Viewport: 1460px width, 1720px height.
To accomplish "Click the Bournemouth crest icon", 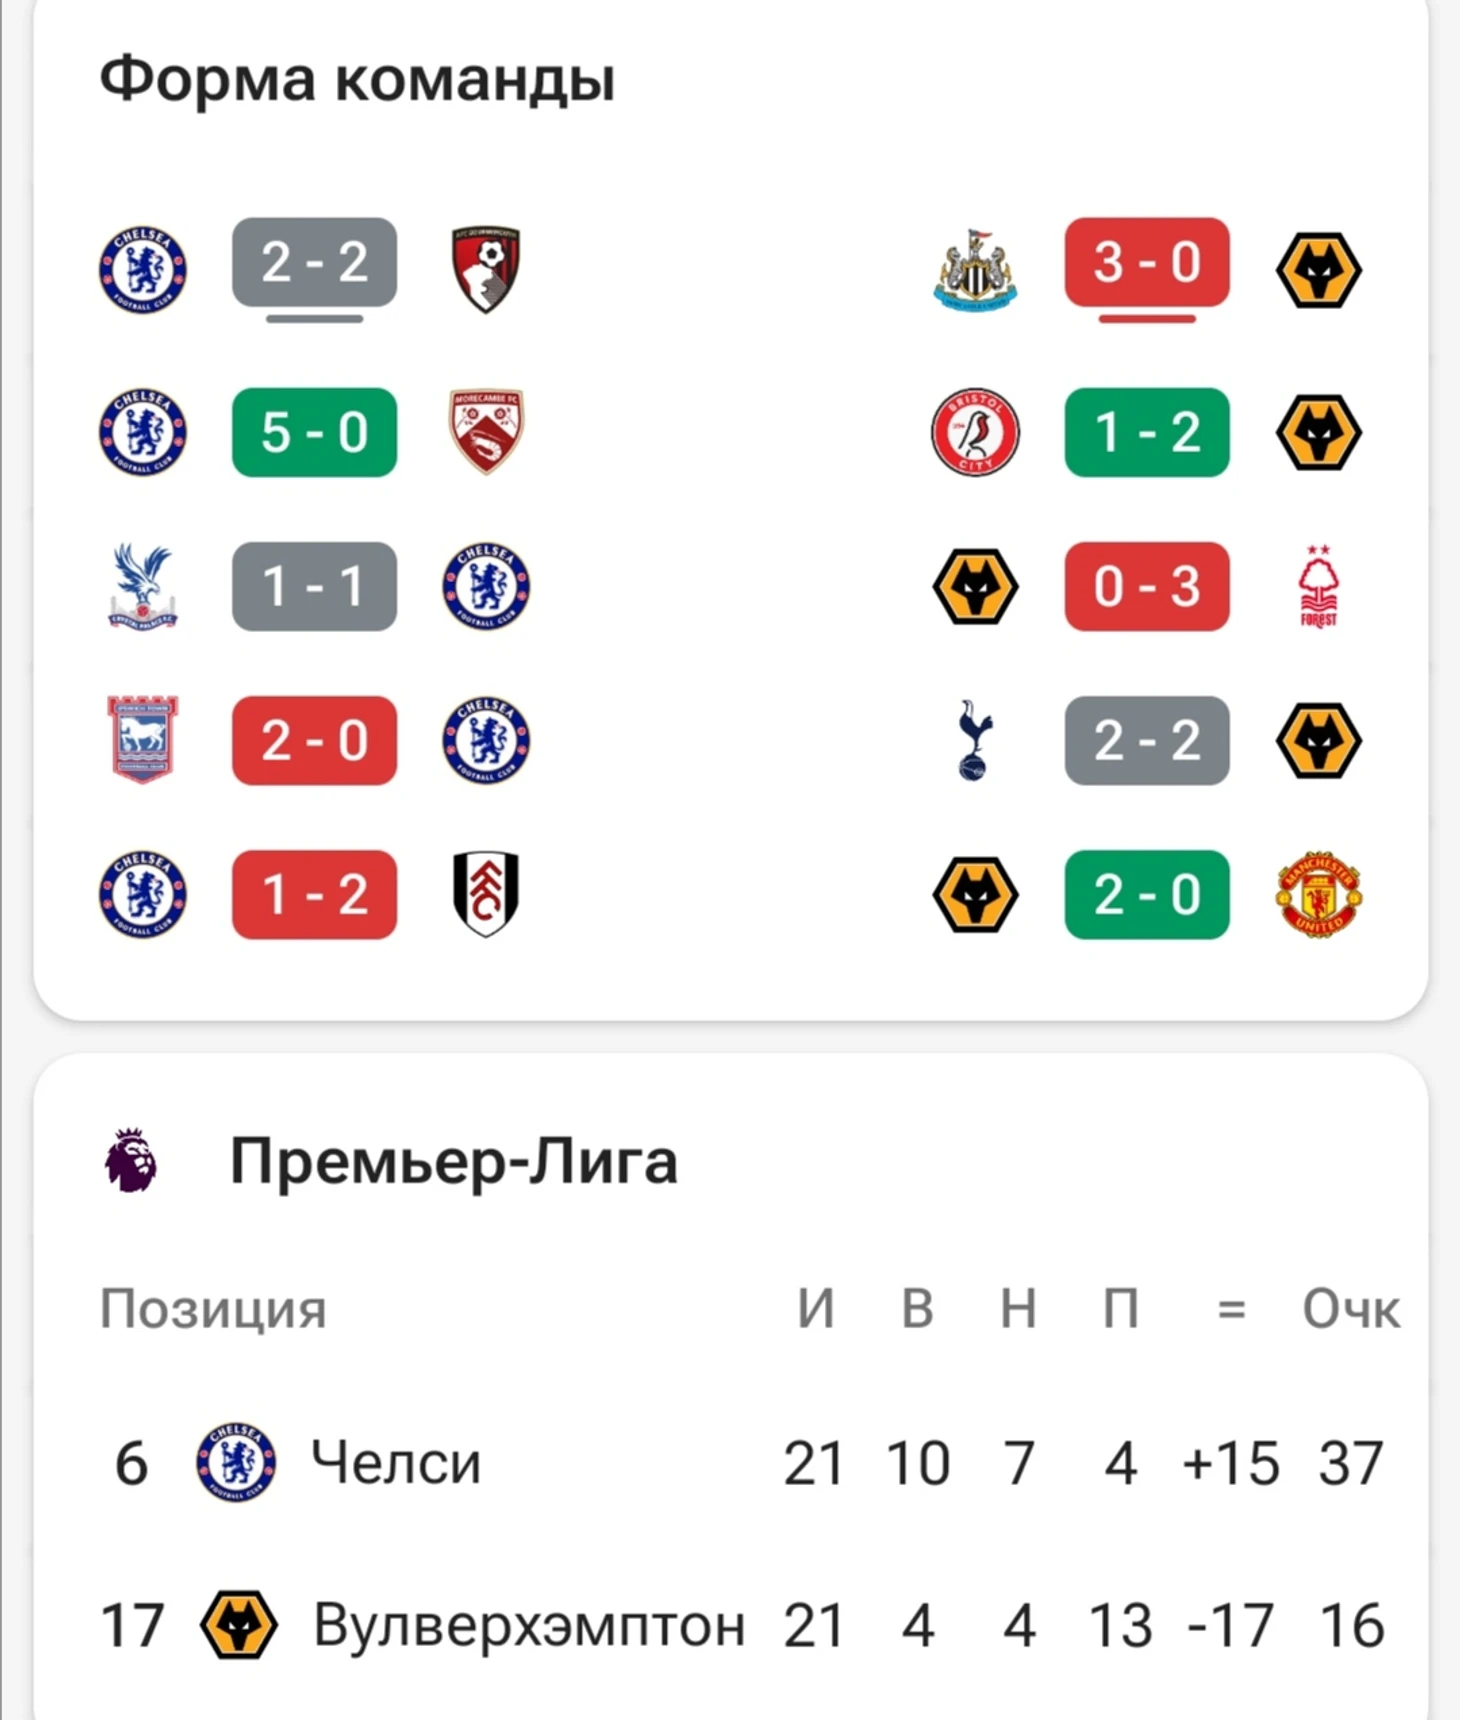I will click(486, 268).
